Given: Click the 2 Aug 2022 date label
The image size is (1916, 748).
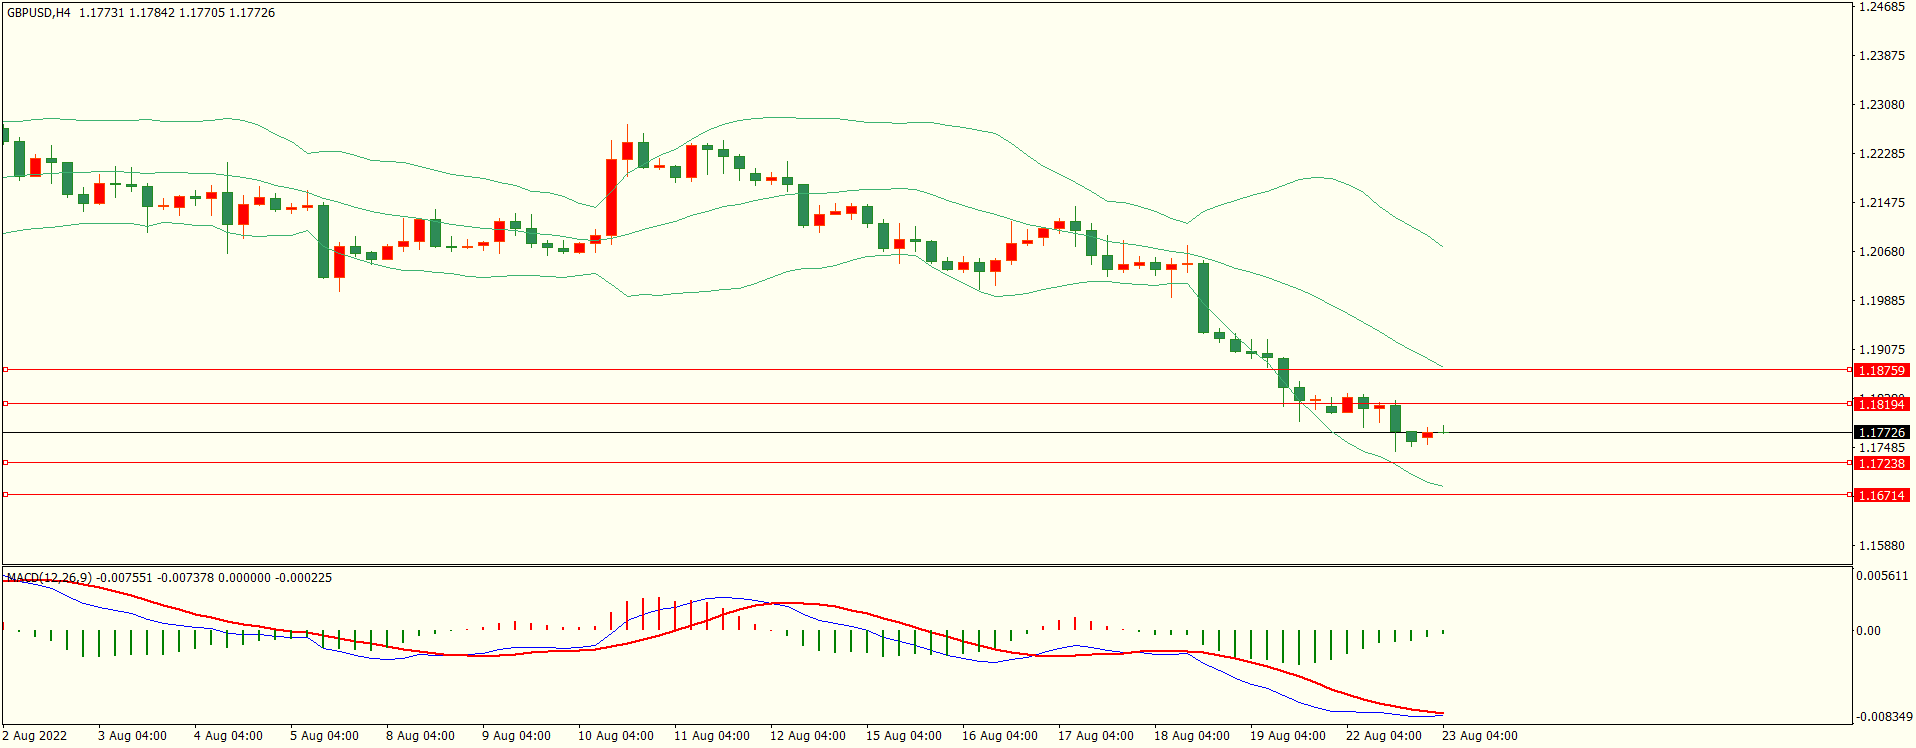Looking at the screenshot, I should click(35, 736).
